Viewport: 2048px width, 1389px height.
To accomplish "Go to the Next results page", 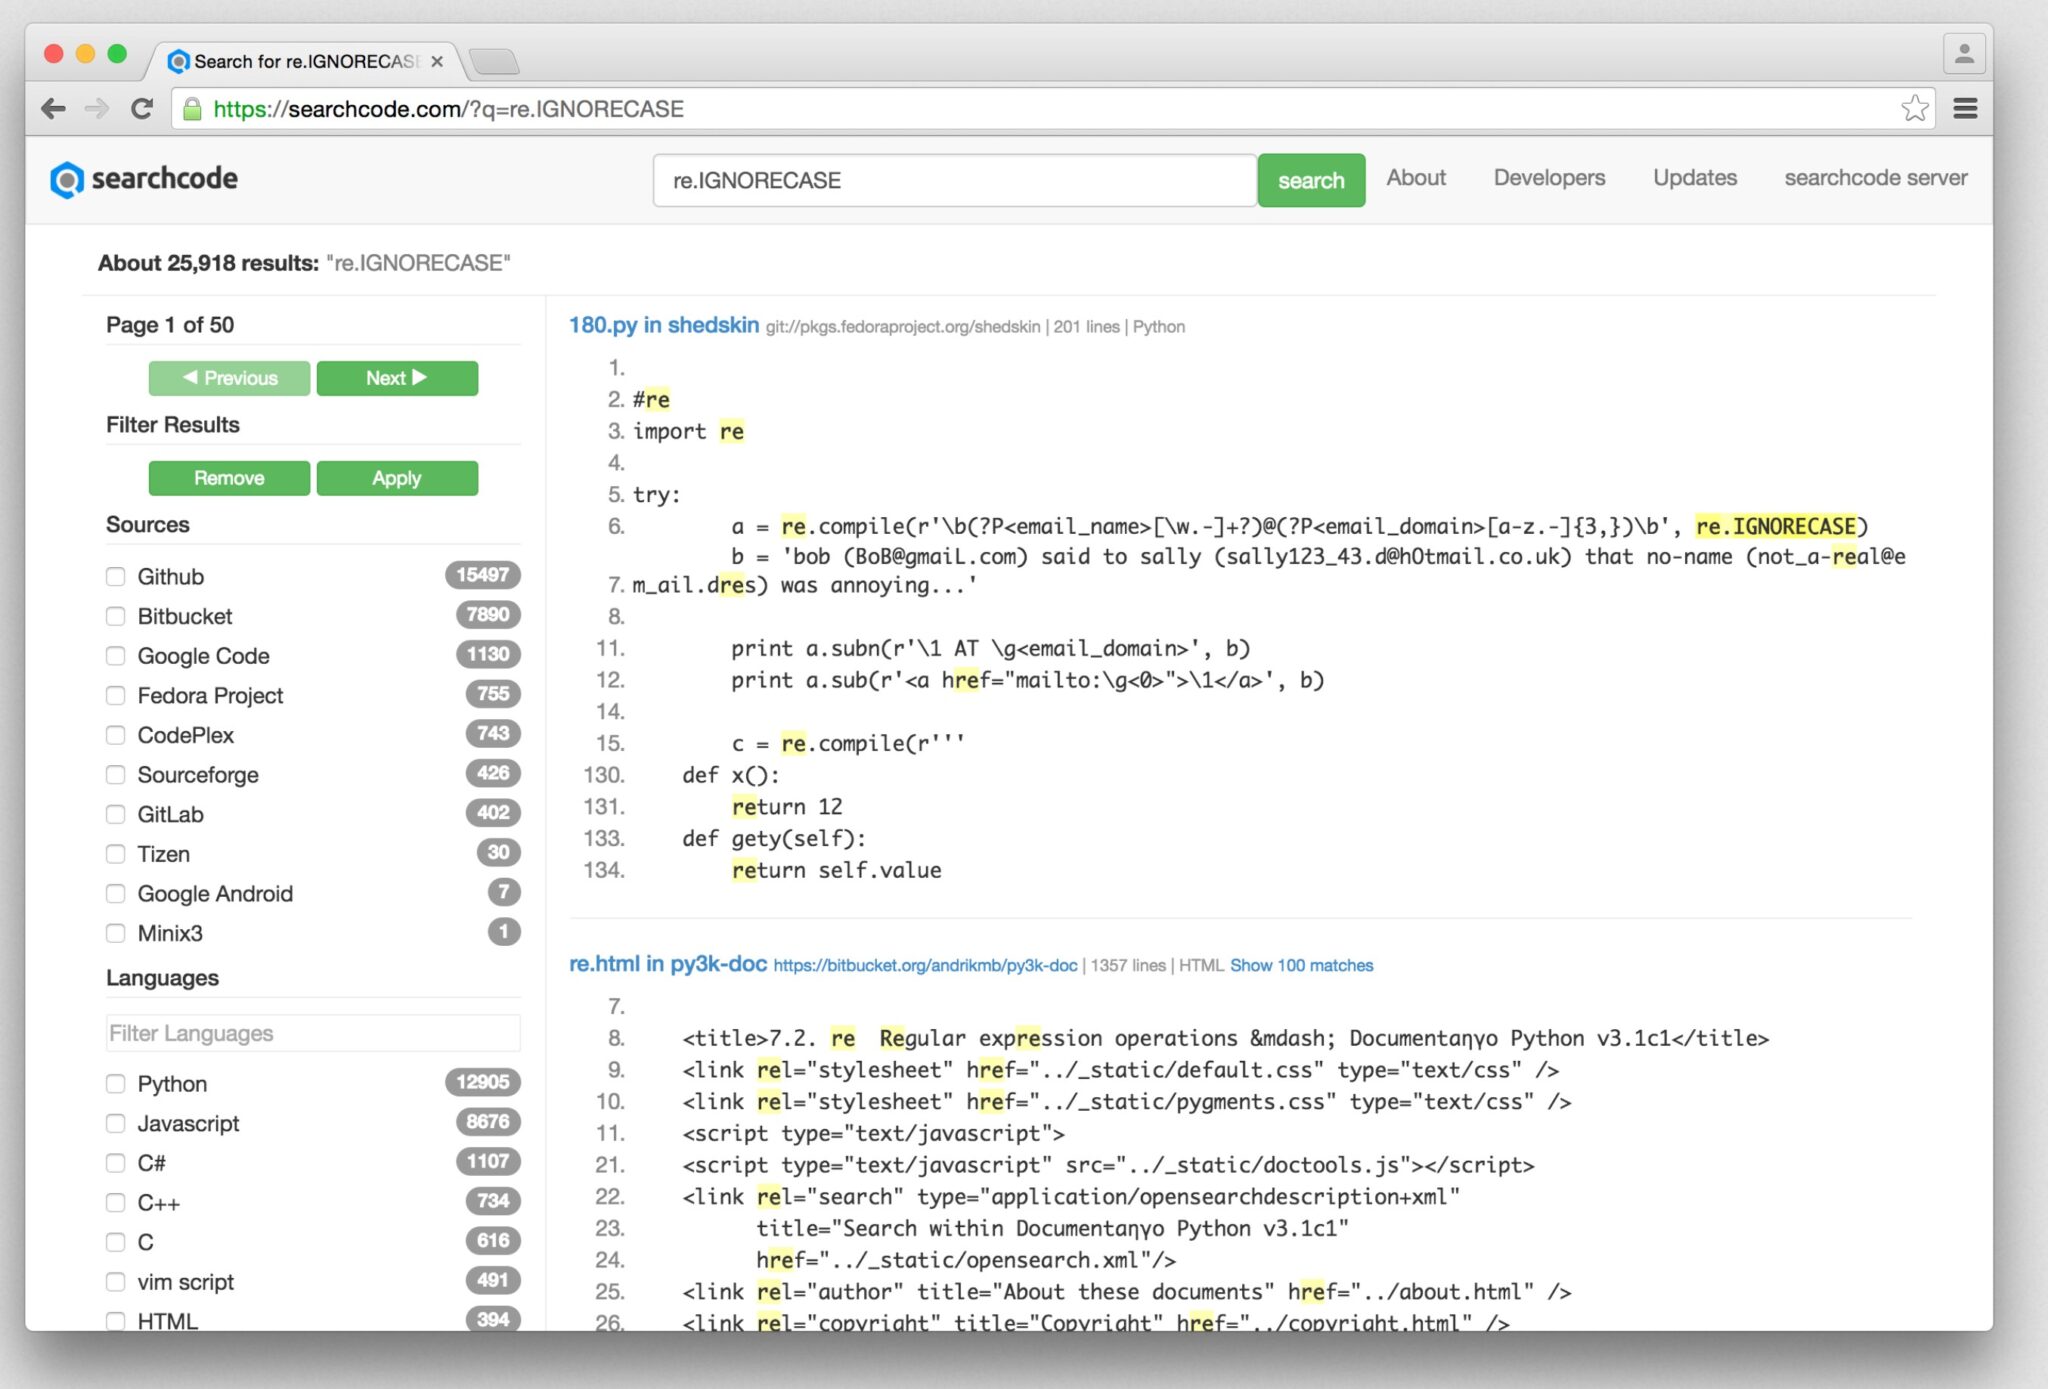I will (x=397, y=378).
